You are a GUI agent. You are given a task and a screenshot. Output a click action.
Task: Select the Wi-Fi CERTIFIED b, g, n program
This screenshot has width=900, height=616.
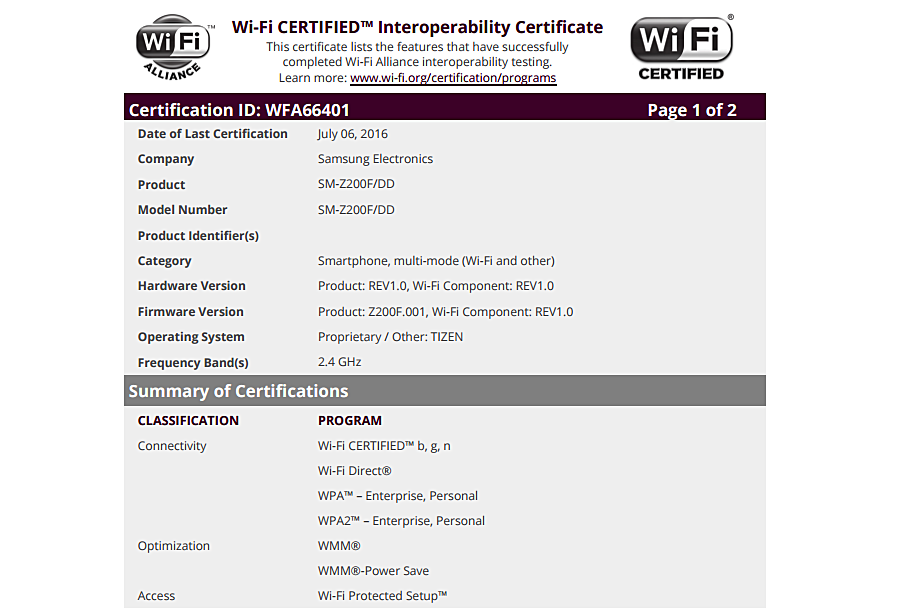coord(384,446)
